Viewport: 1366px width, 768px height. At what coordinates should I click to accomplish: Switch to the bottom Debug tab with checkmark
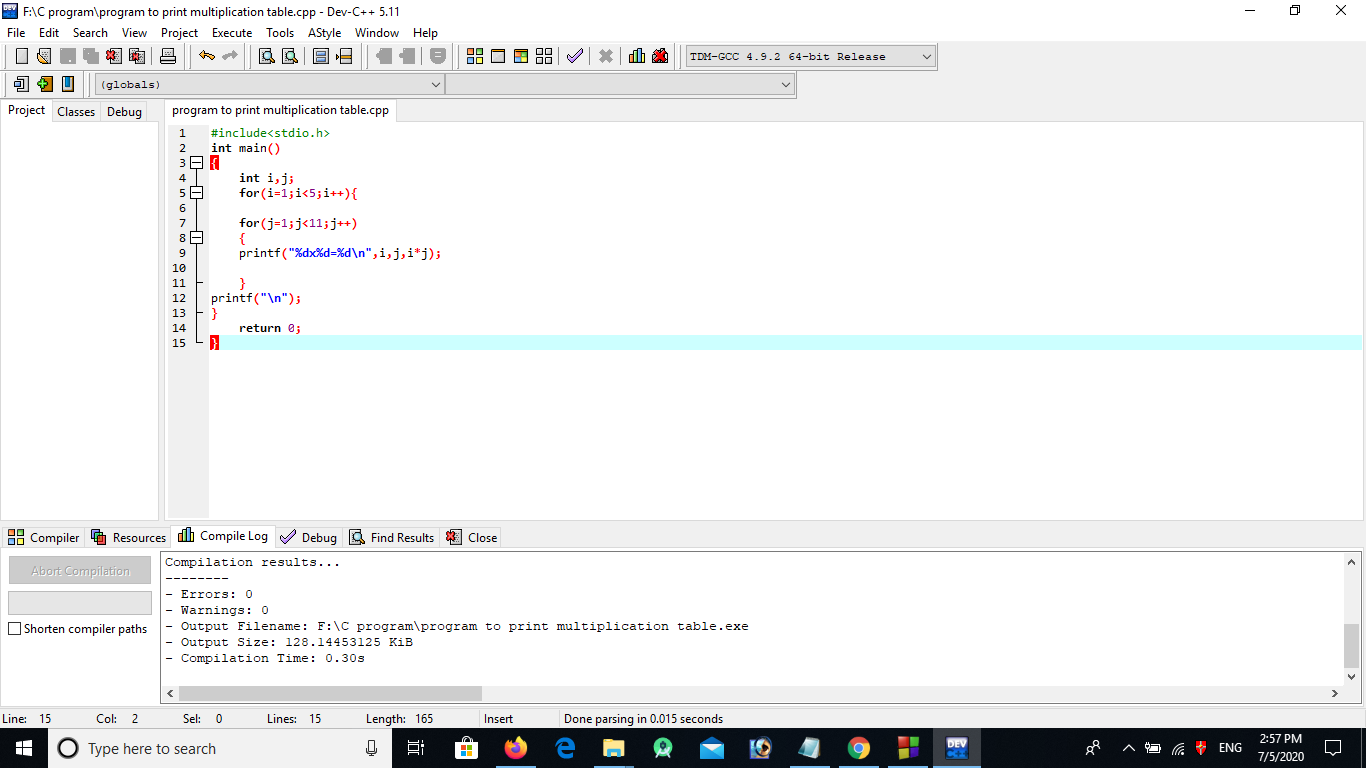[309, 537]
